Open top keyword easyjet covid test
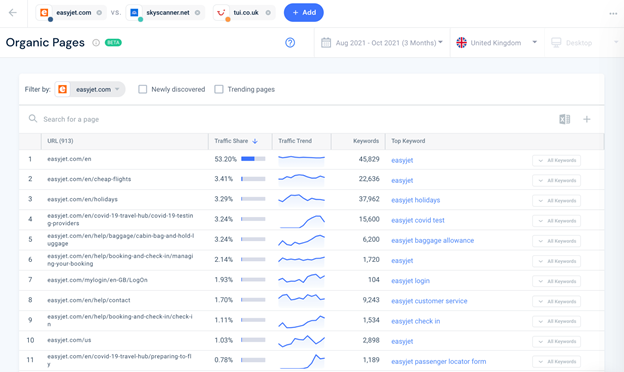Viewport: 624px width, 372px height. click(417, 220)
